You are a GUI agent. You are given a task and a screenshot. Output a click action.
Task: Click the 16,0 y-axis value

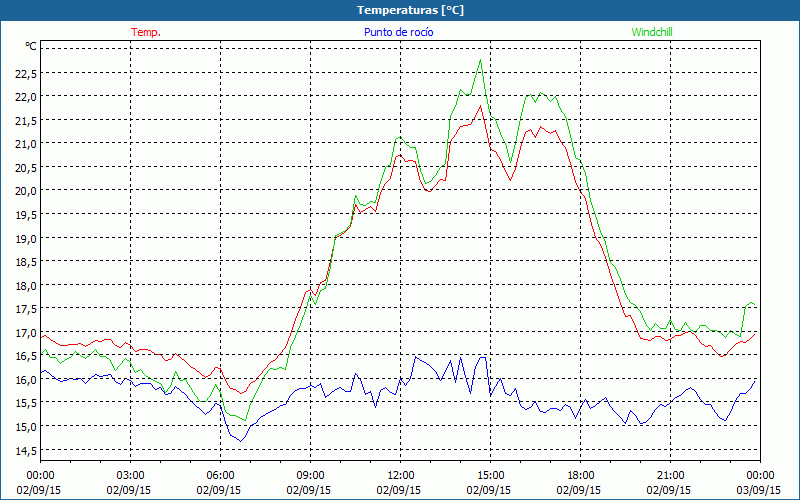[26, 380]
